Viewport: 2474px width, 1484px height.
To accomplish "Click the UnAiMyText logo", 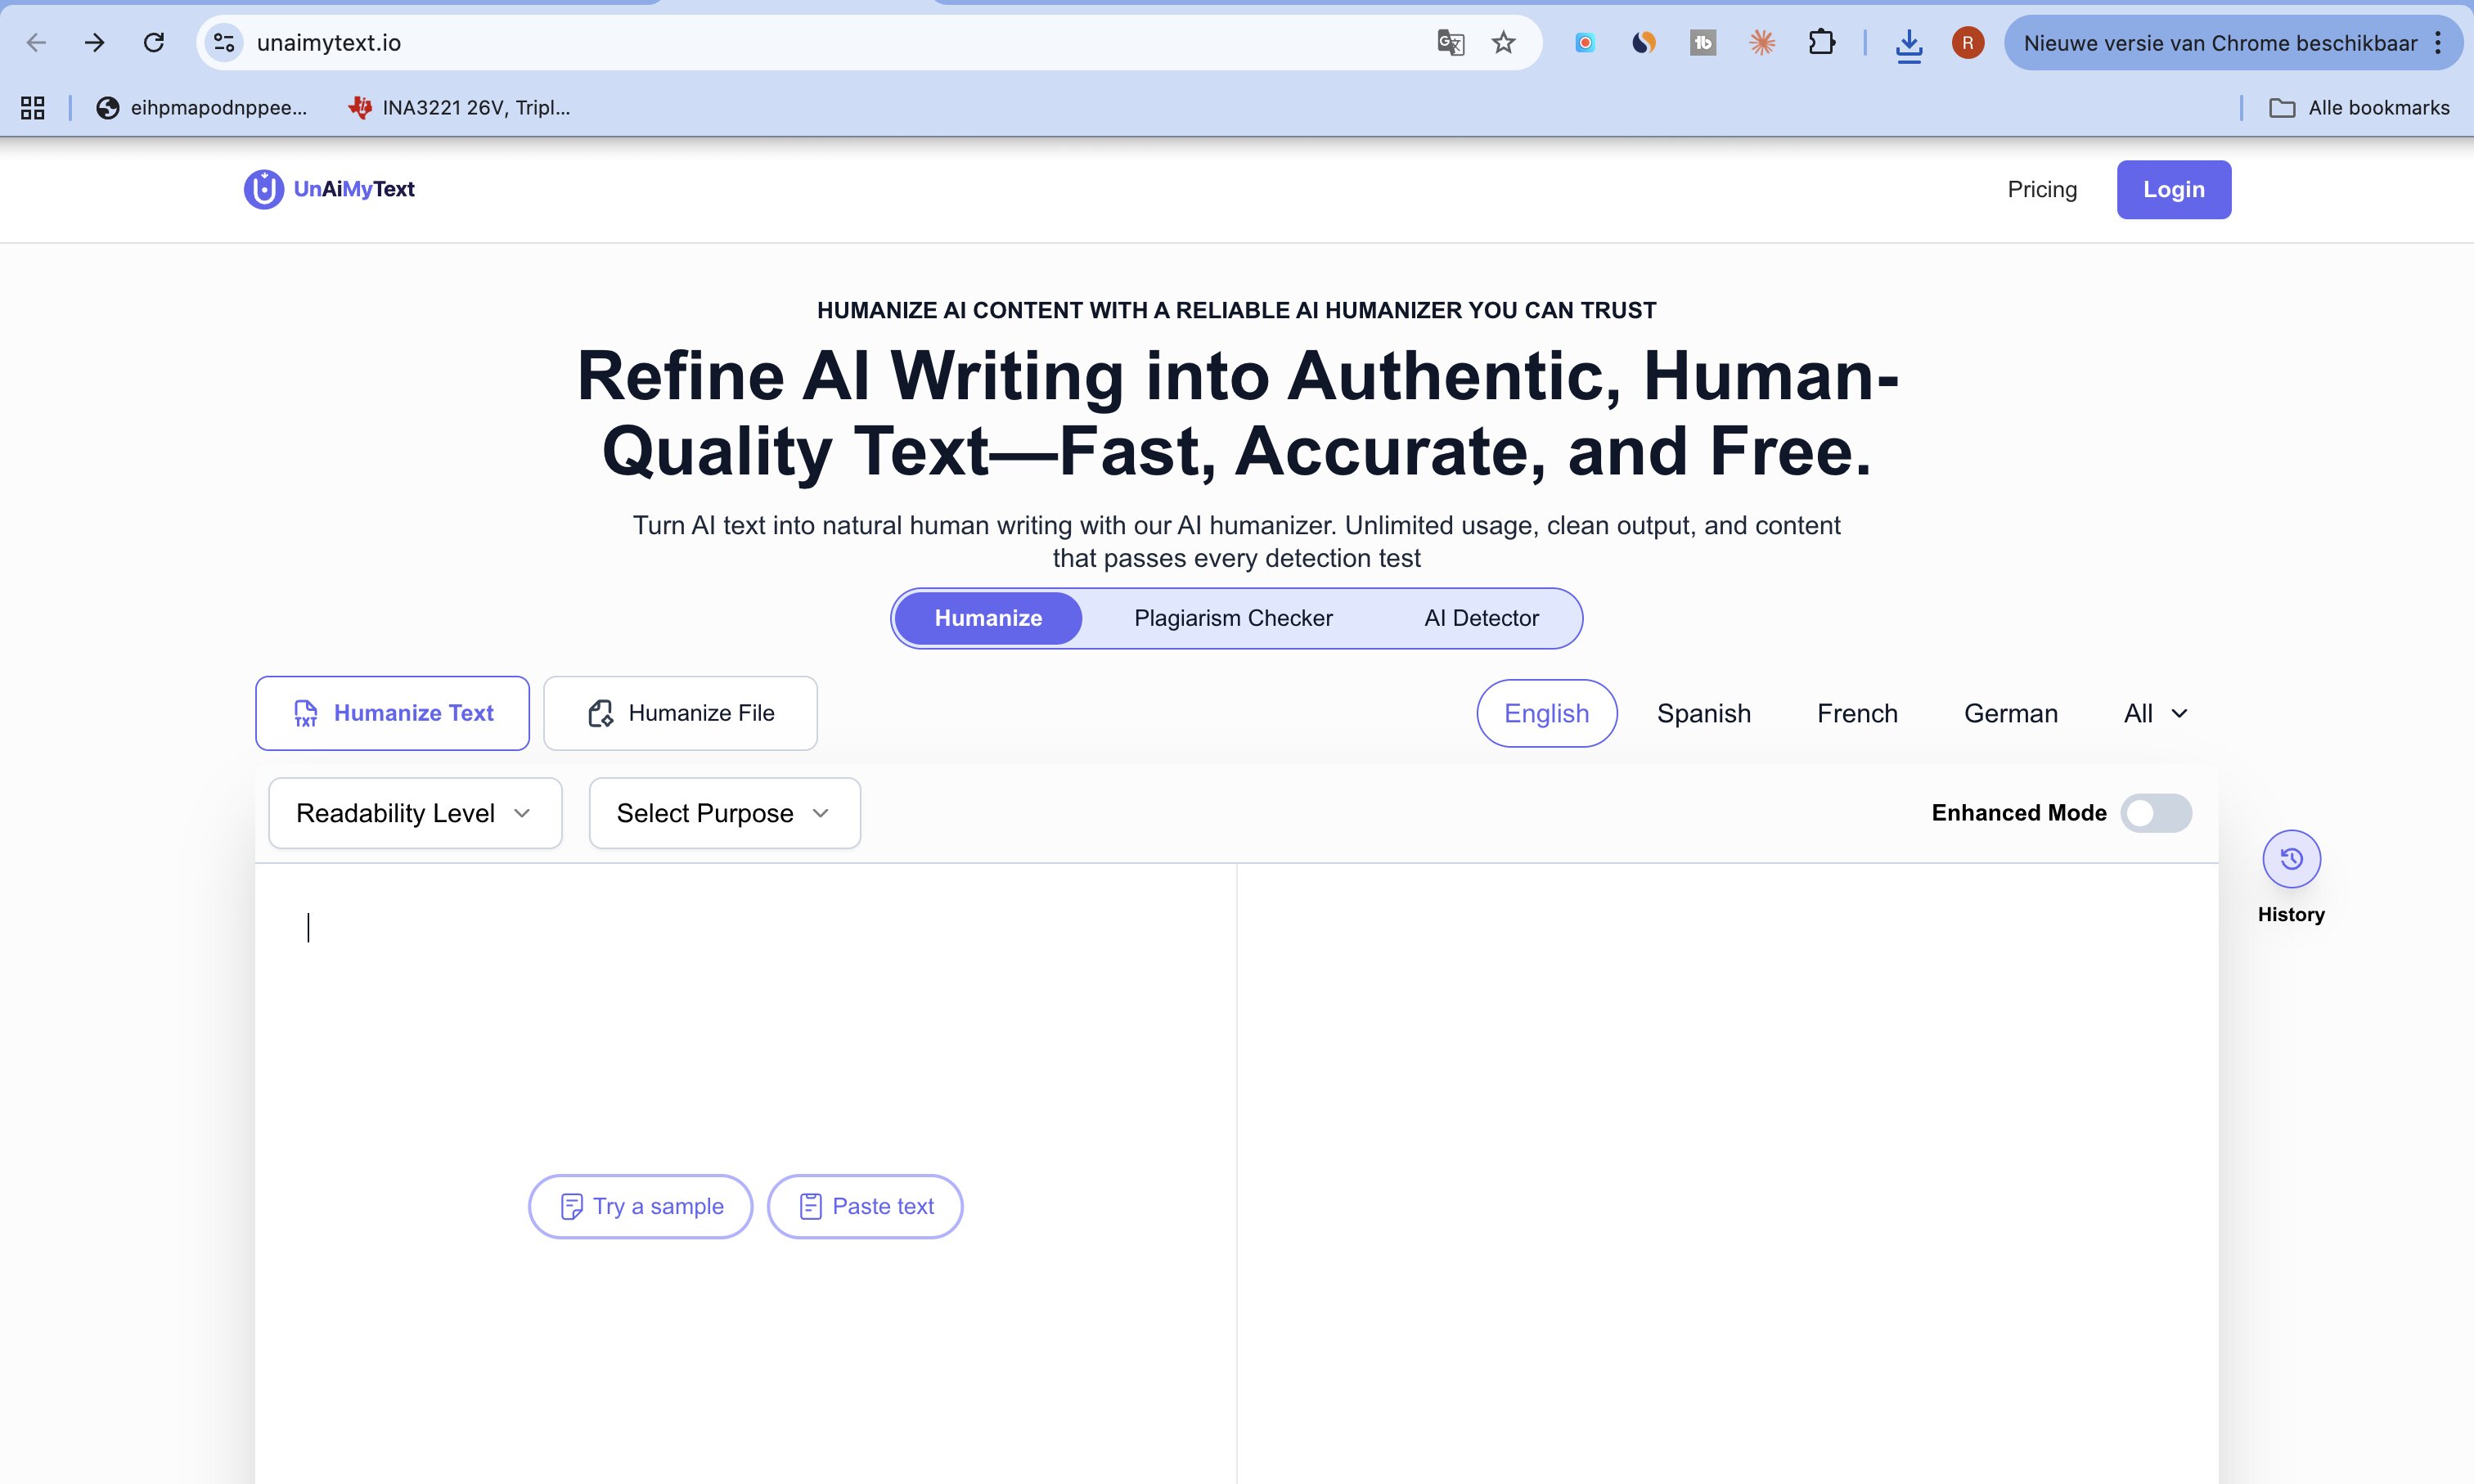I will [x=329, y=189].
